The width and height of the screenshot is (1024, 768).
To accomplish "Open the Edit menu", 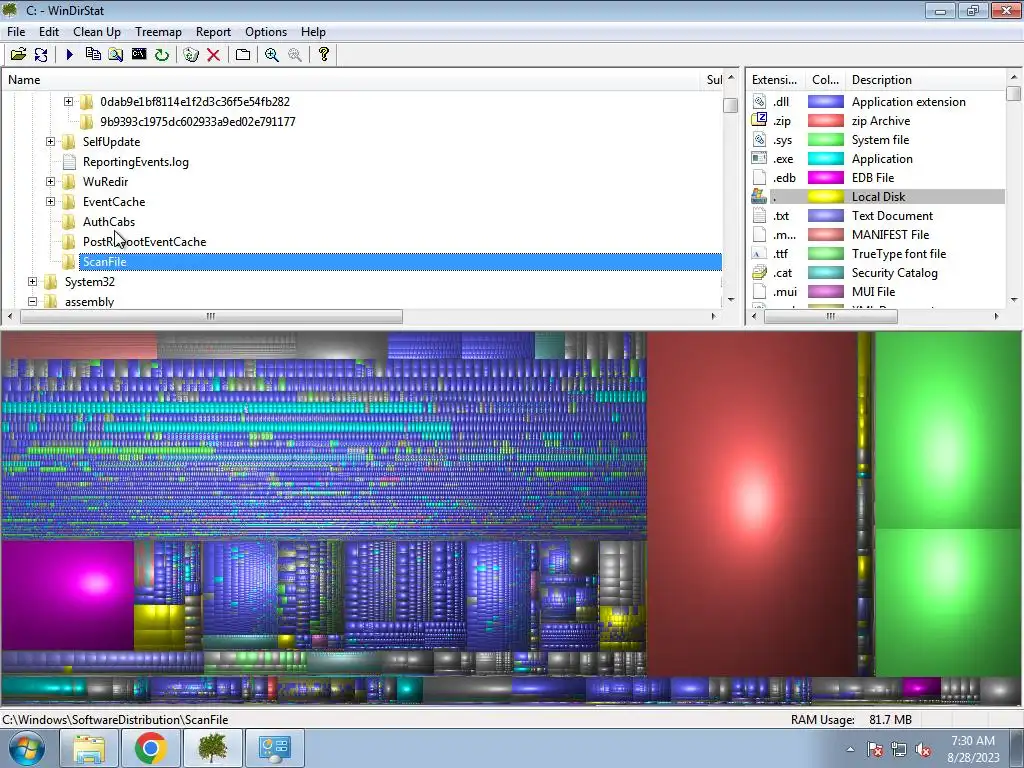I will 48,31.
